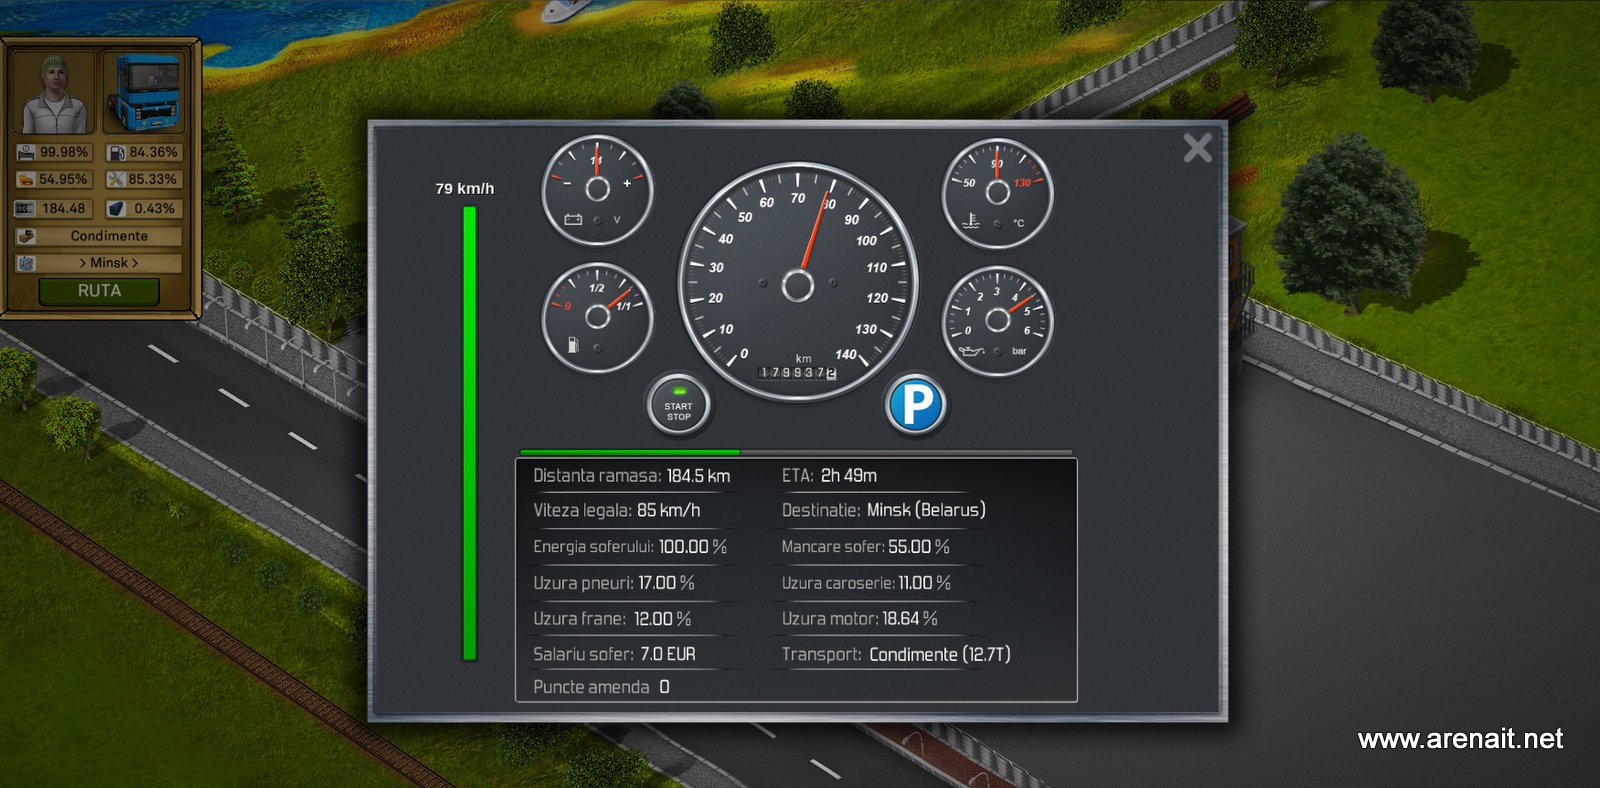Close the dashboard panel with the X
Screen dimensions: 1600x788
[x=1197, y=148]
